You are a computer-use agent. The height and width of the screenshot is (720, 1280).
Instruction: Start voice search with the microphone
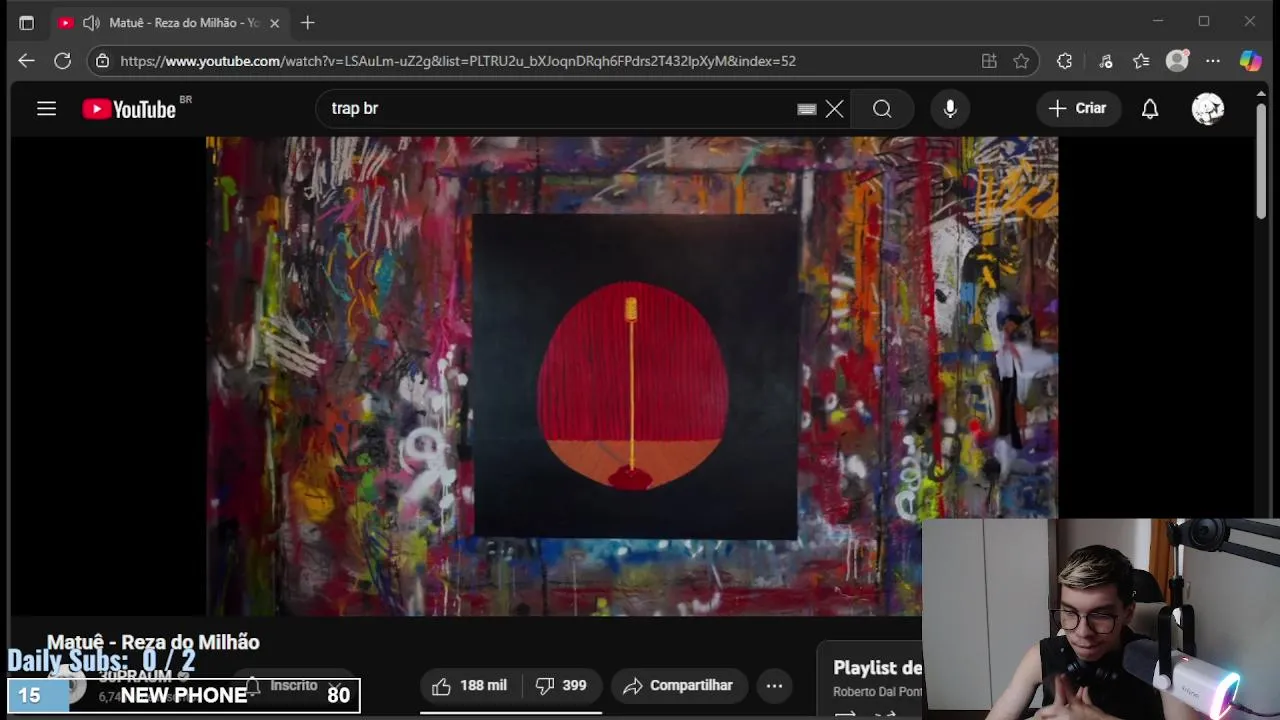click(950, 109)
